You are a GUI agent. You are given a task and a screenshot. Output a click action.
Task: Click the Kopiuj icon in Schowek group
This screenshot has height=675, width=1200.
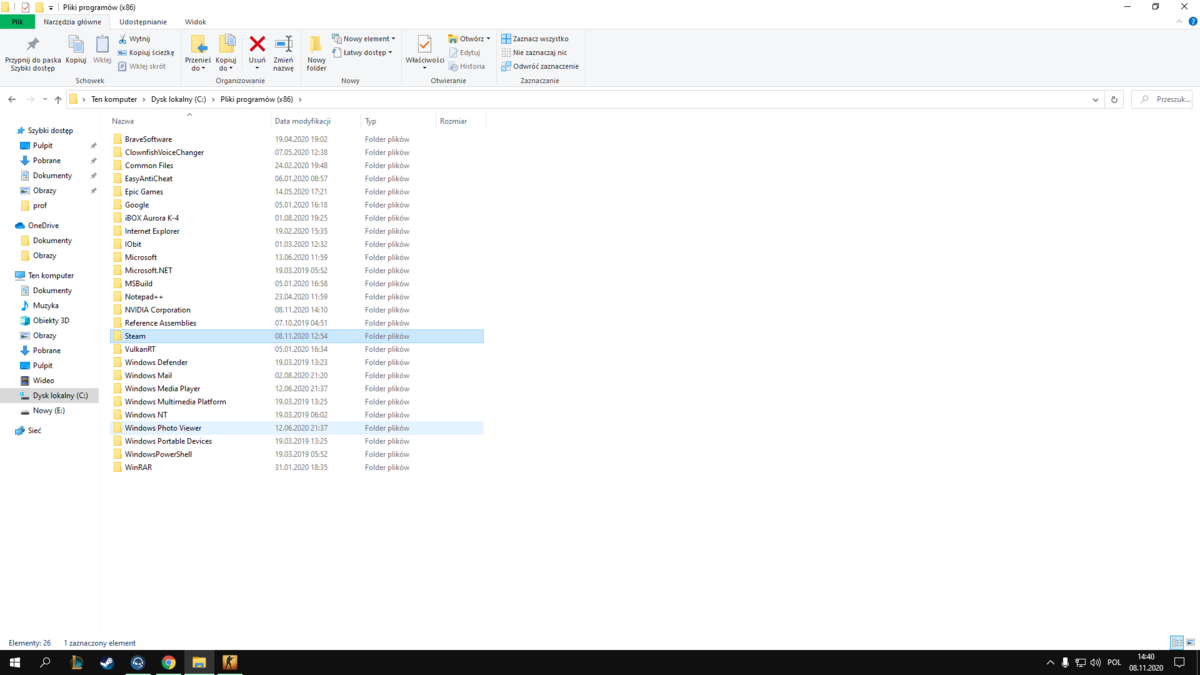click(x=76, y=44)
